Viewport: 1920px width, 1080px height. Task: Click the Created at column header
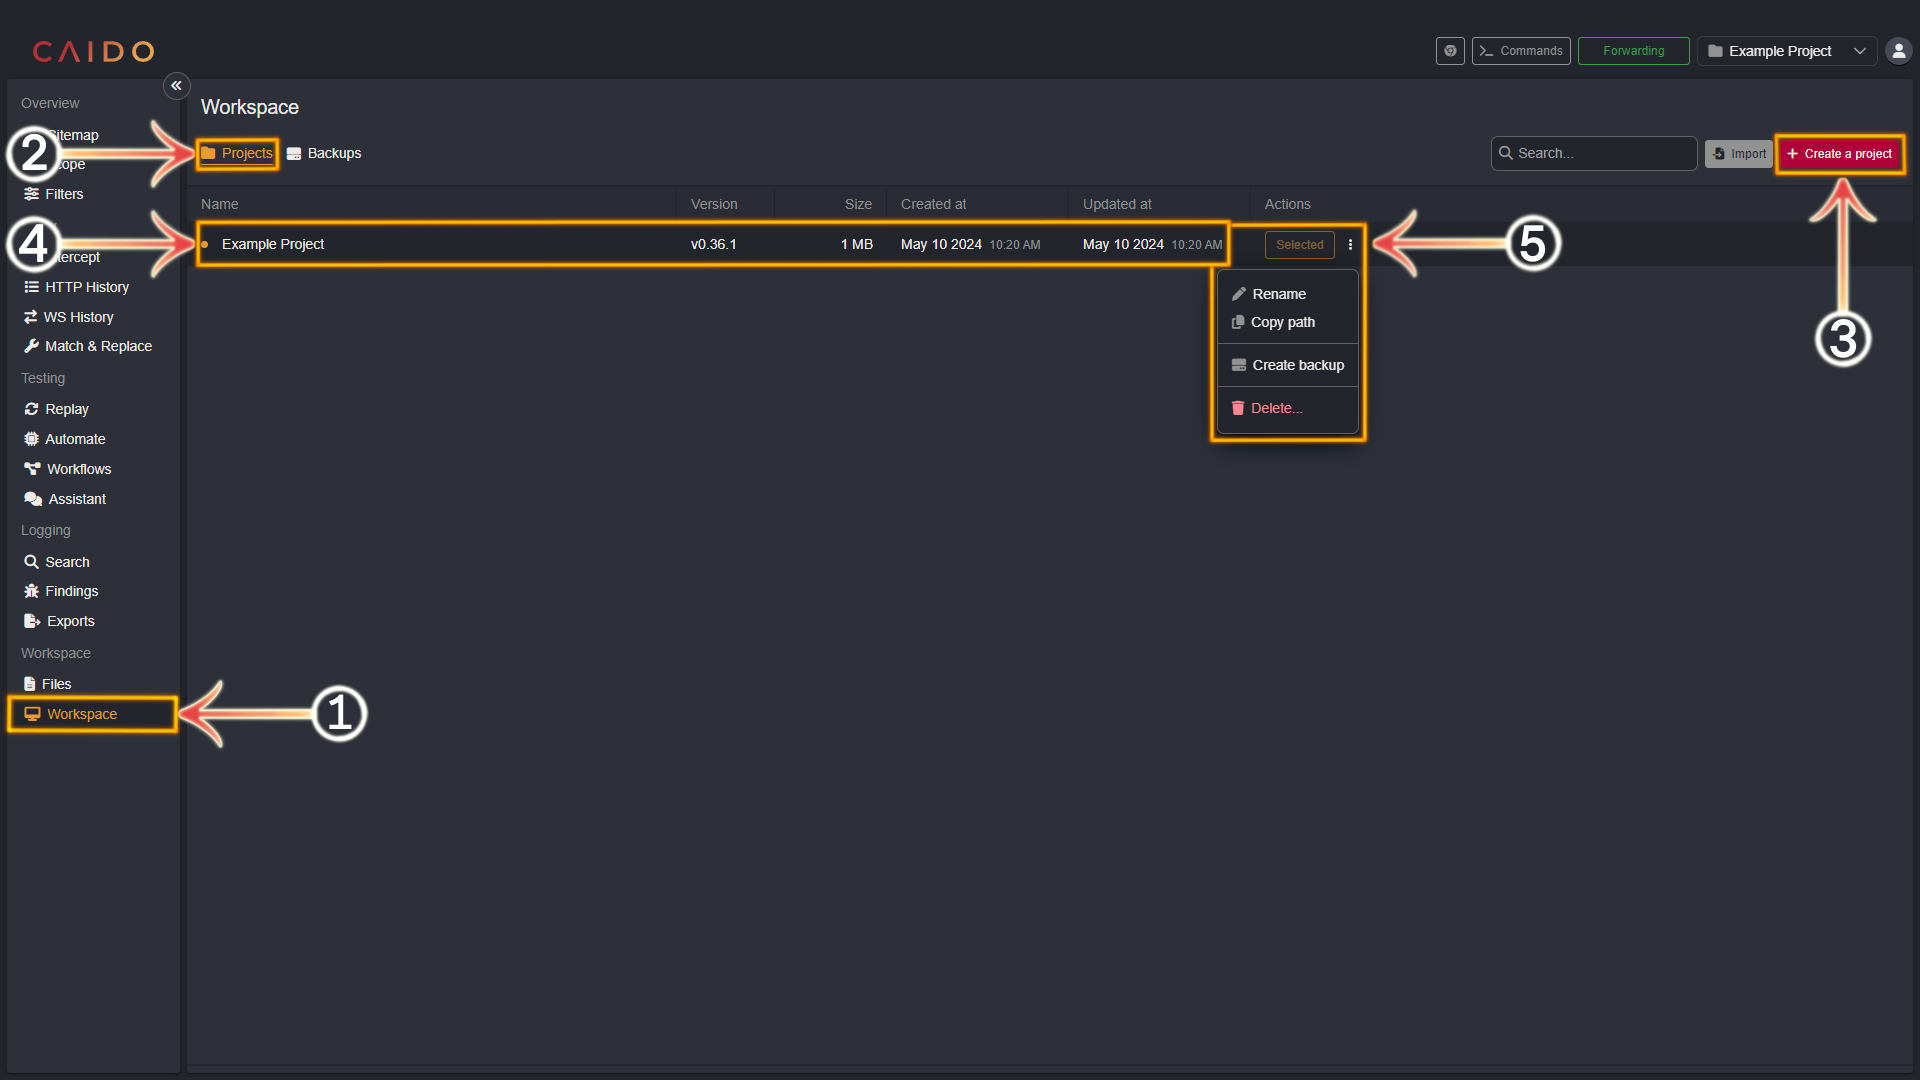933,204
